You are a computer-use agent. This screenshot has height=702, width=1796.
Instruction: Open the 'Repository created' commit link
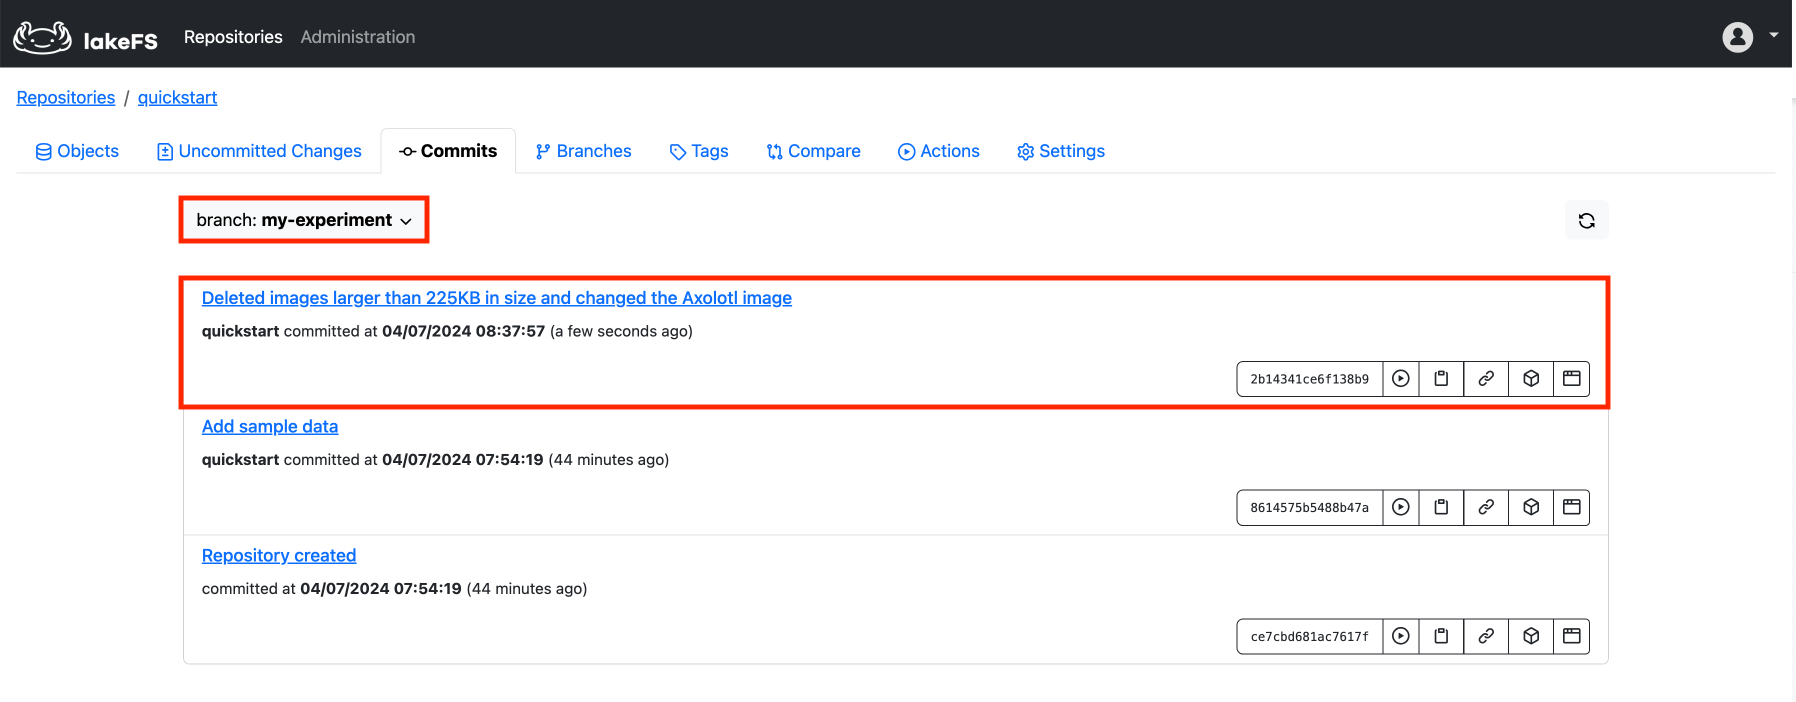pyautogui.click(x=279, y=556)
